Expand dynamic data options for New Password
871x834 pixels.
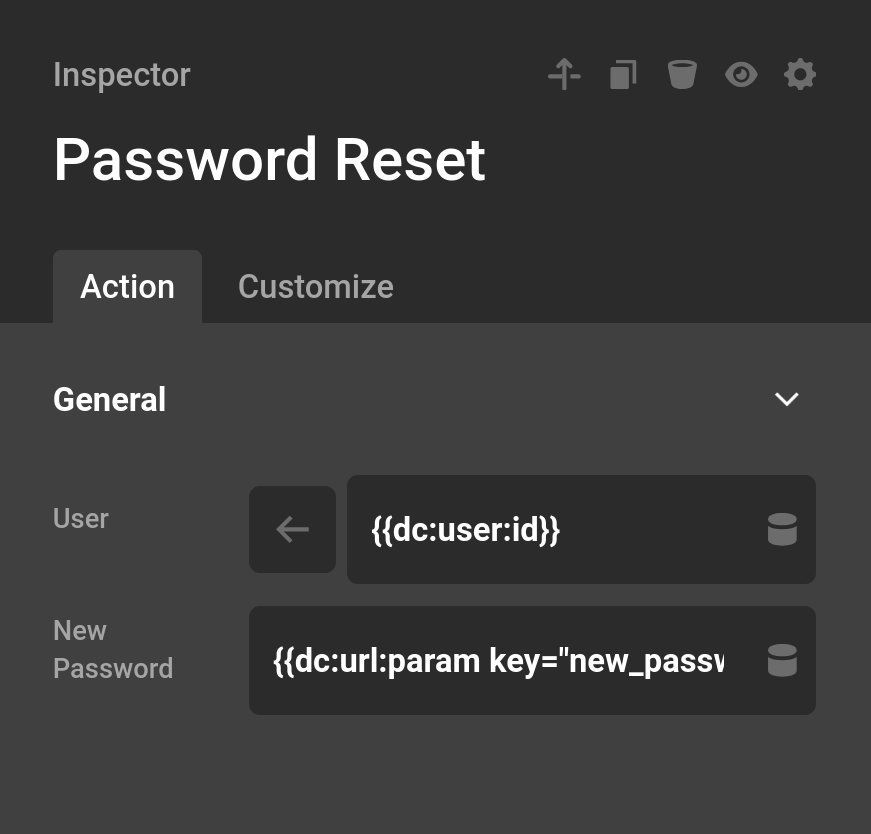pyautogui.click(x=782, y=660)
